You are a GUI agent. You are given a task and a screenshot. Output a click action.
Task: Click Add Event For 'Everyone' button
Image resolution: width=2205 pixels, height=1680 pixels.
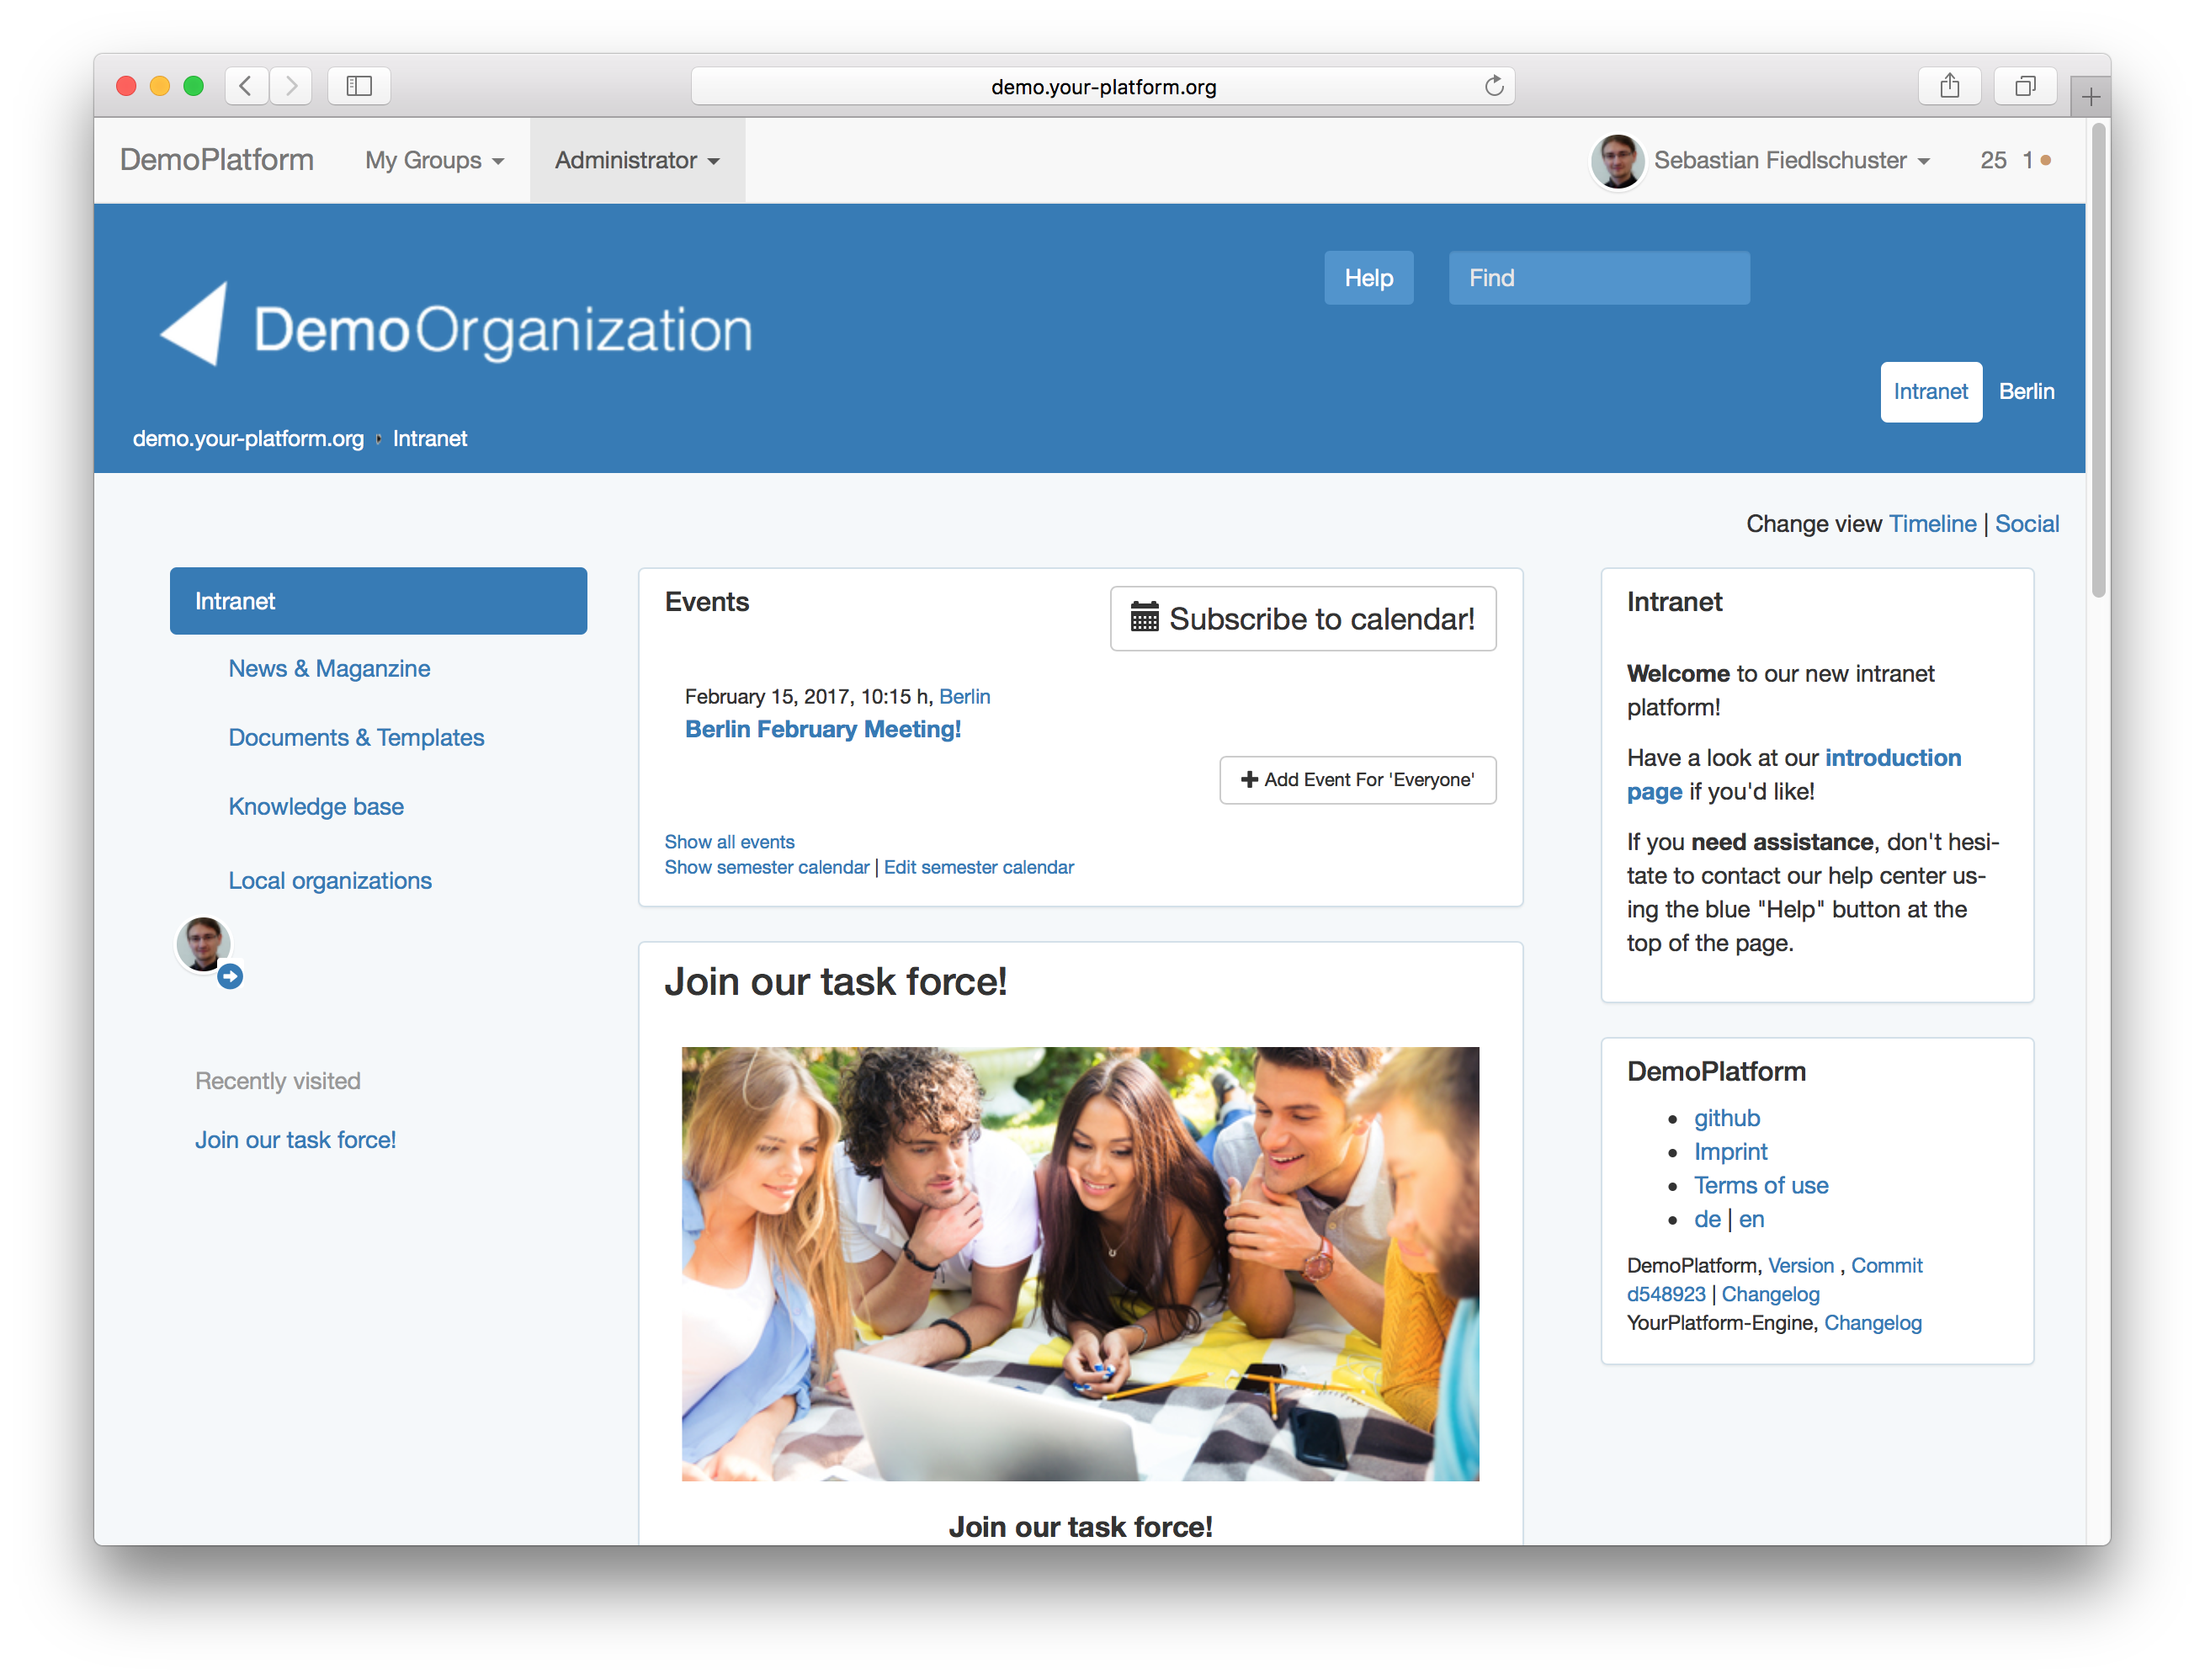pos(1357,780)
